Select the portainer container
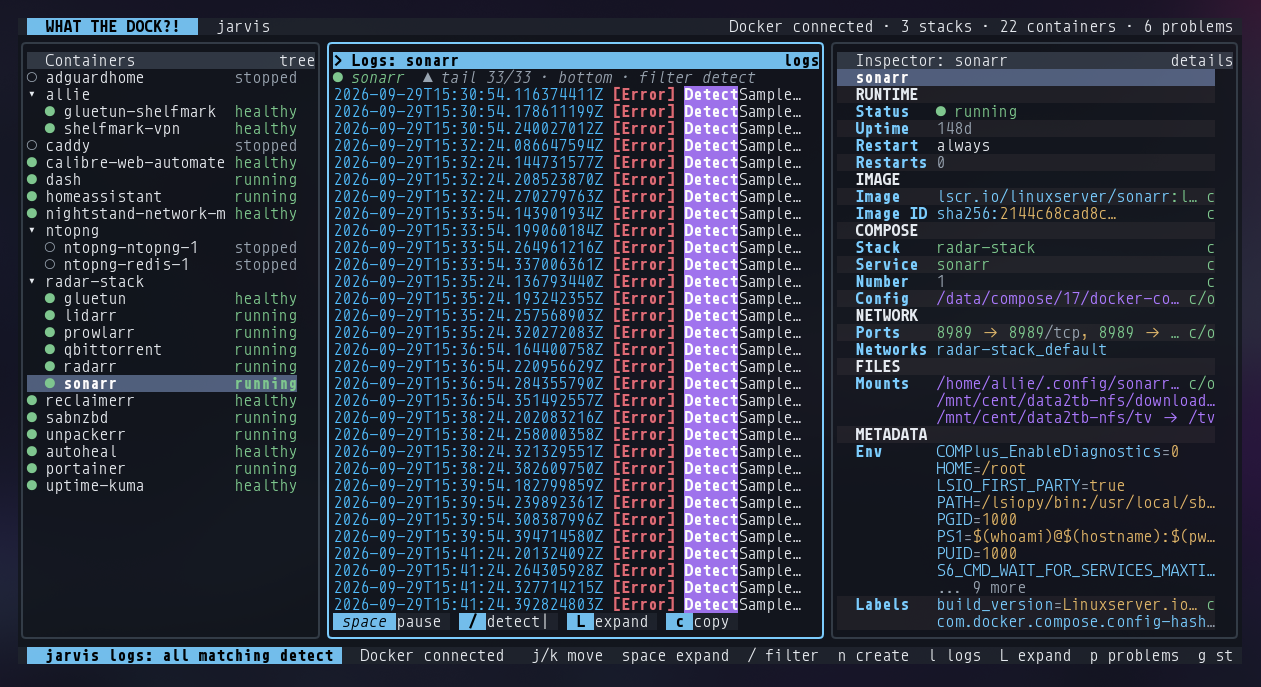The width and height of the screenshot is (1261, 687). (162, 469)
